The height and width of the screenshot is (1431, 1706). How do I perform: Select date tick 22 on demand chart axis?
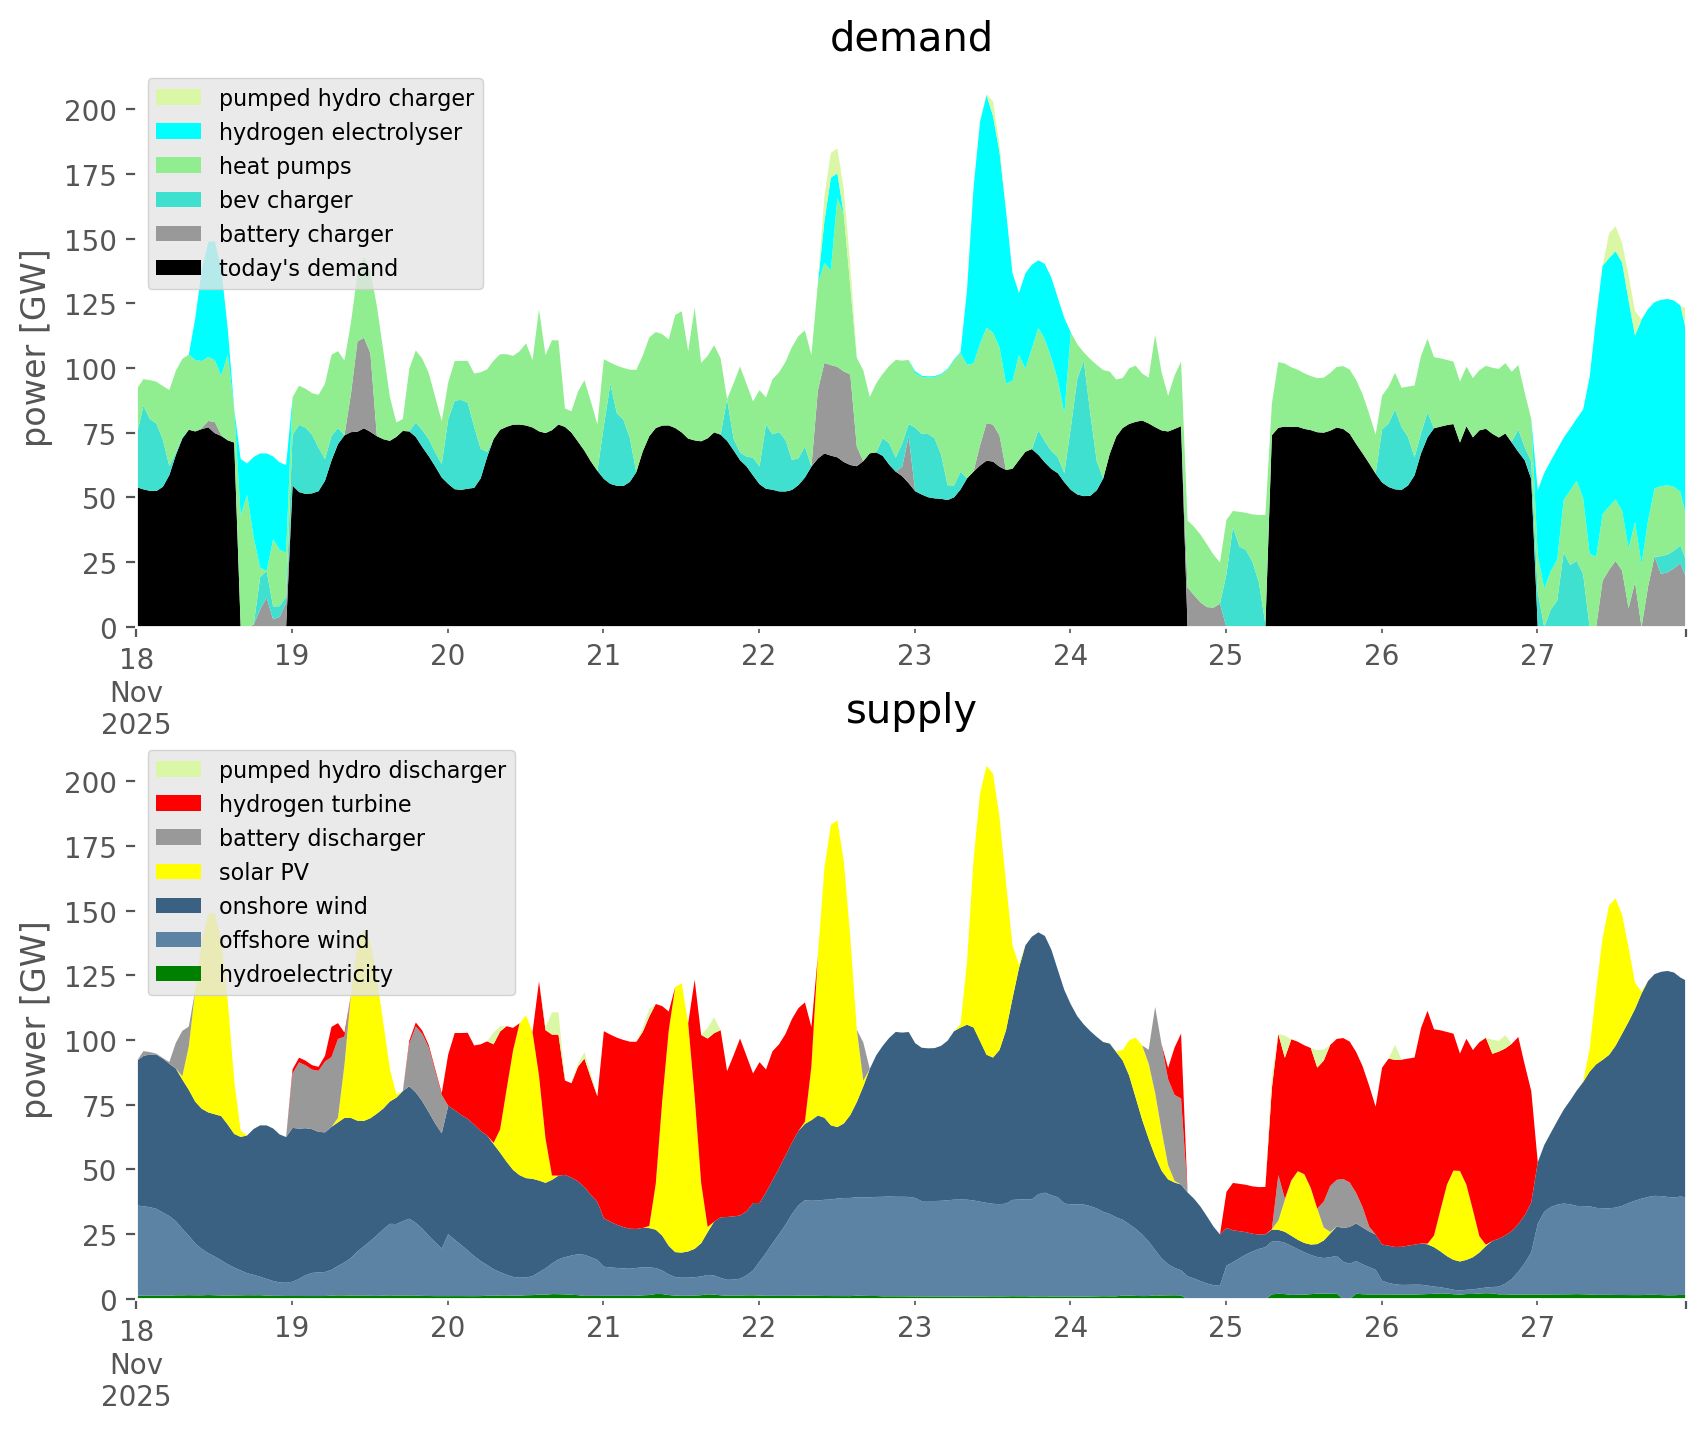coord(759,656)
